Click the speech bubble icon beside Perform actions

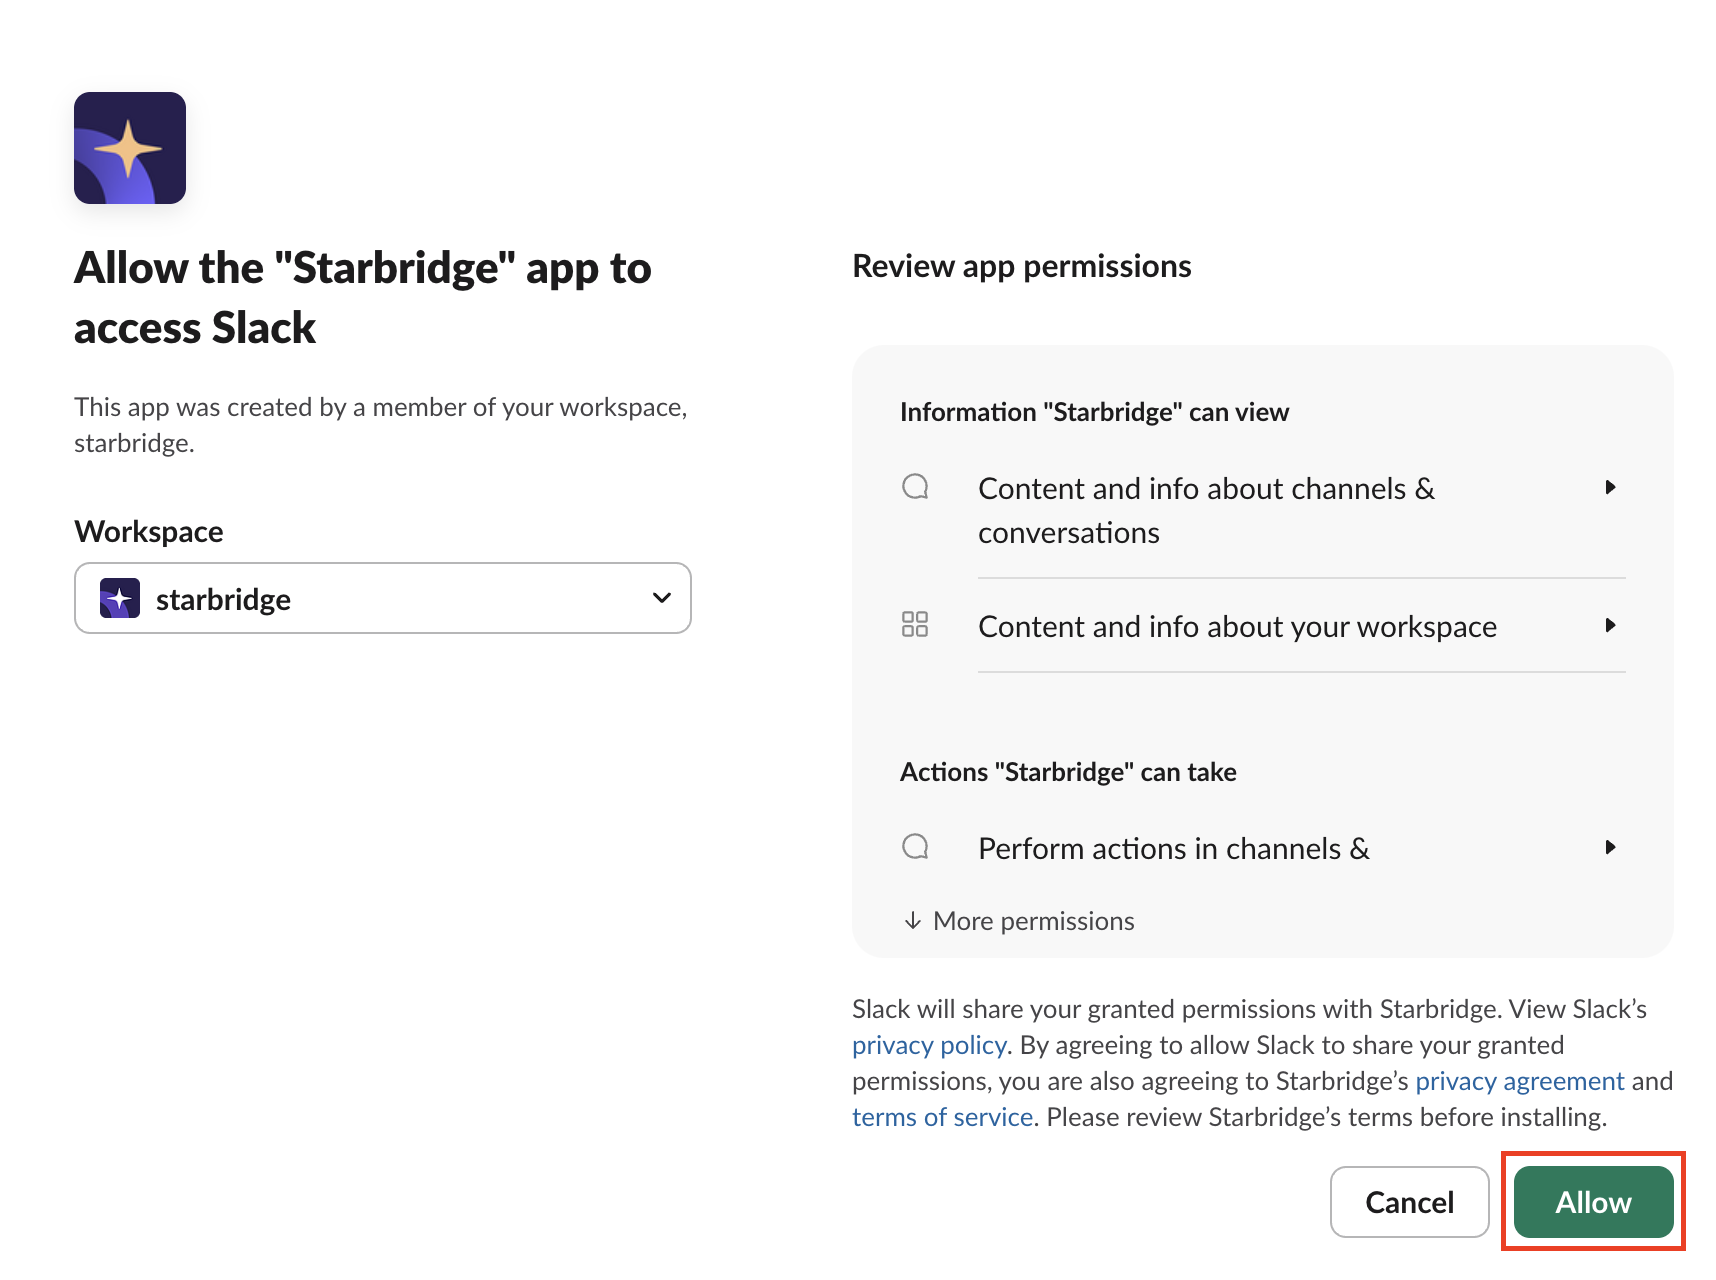click(x=915, y=847)
